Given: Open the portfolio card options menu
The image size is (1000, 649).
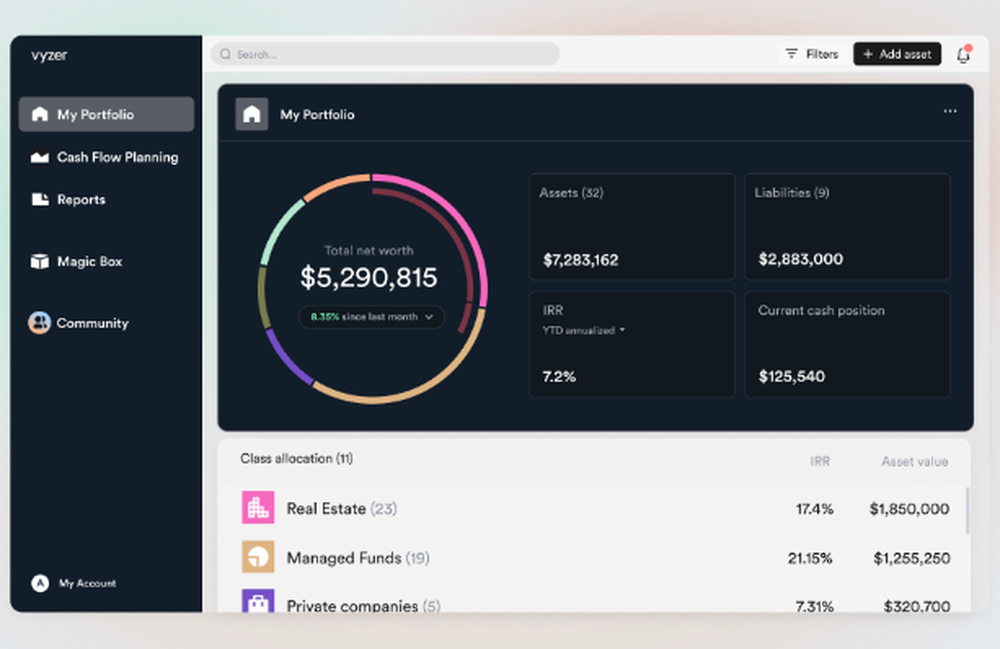Looking at the screenshot, I should pyautogui.click(x=950, y=112).
